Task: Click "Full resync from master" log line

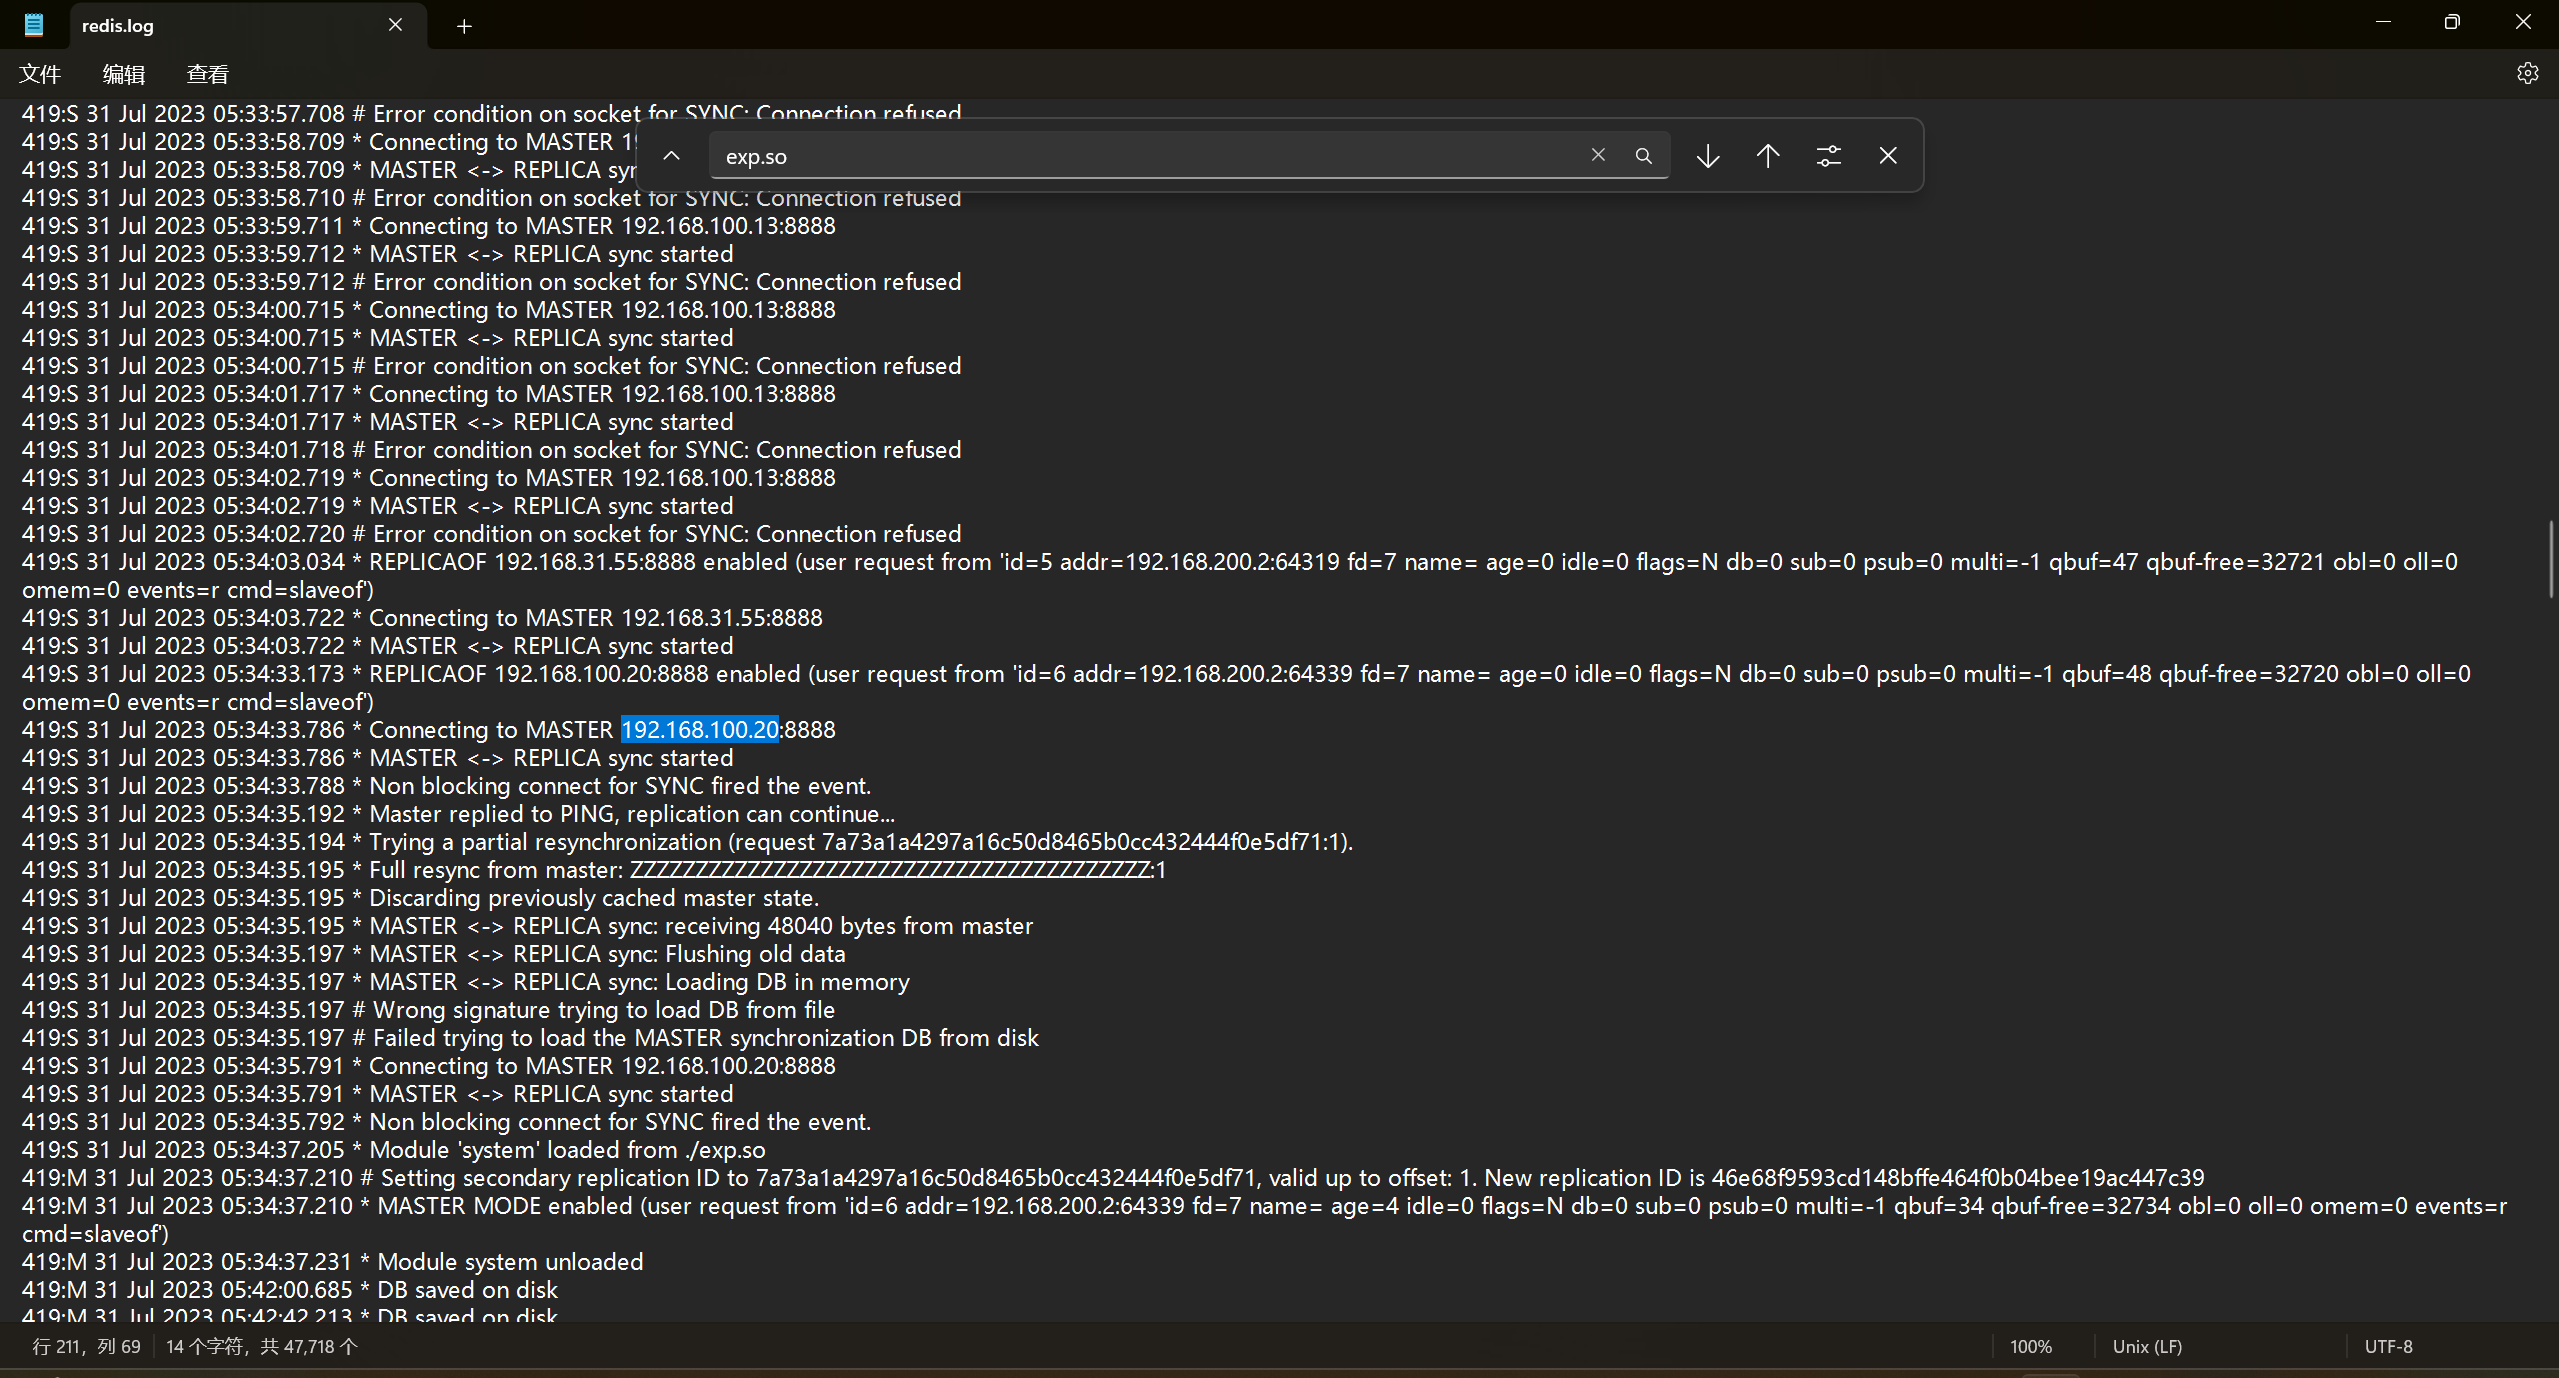Action: click(594, 870)
